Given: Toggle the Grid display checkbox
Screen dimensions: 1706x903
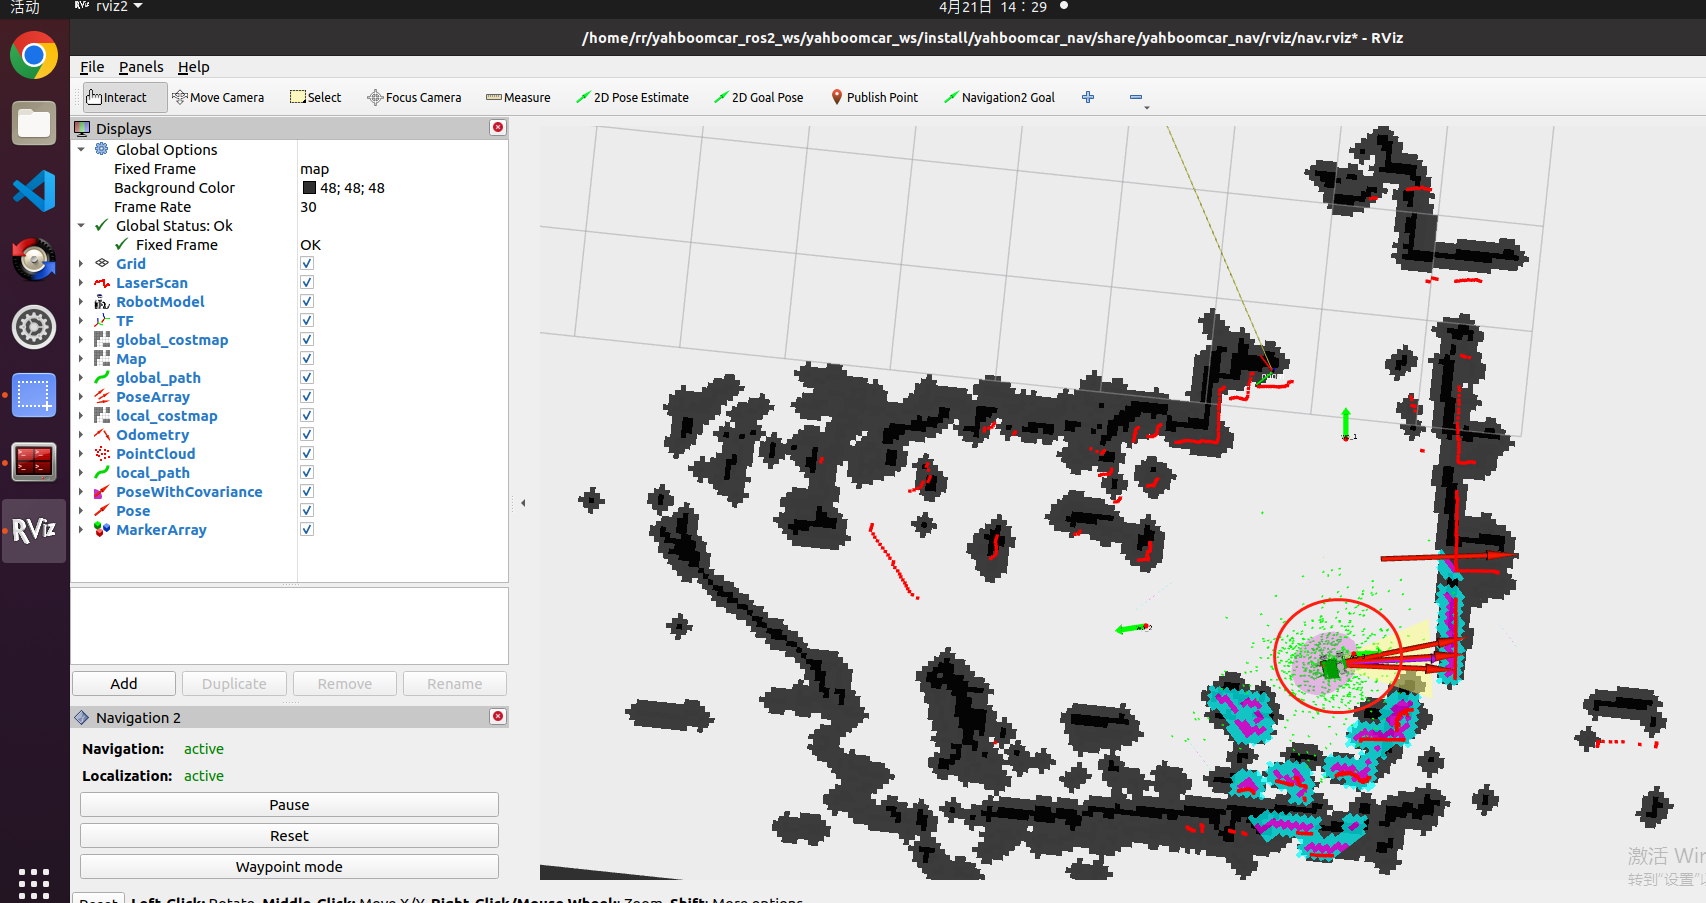Looking at the screenshot, I should point(307,263).
